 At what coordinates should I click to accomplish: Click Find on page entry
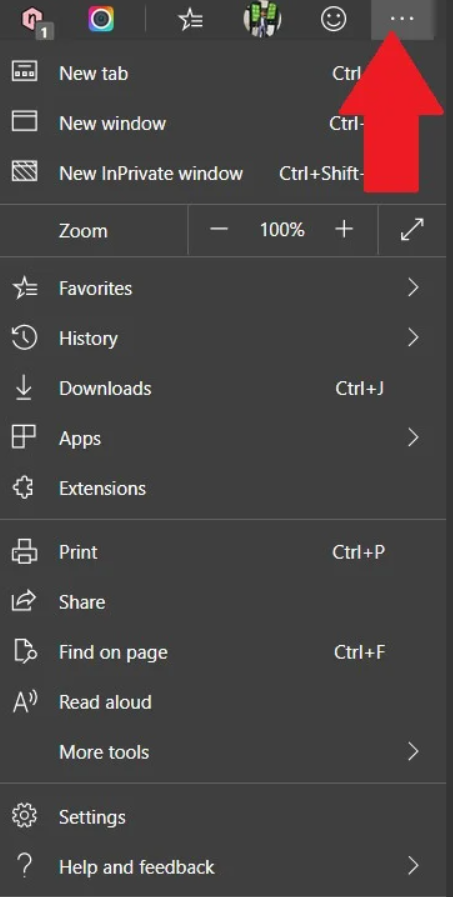click(x=223, y=652)
